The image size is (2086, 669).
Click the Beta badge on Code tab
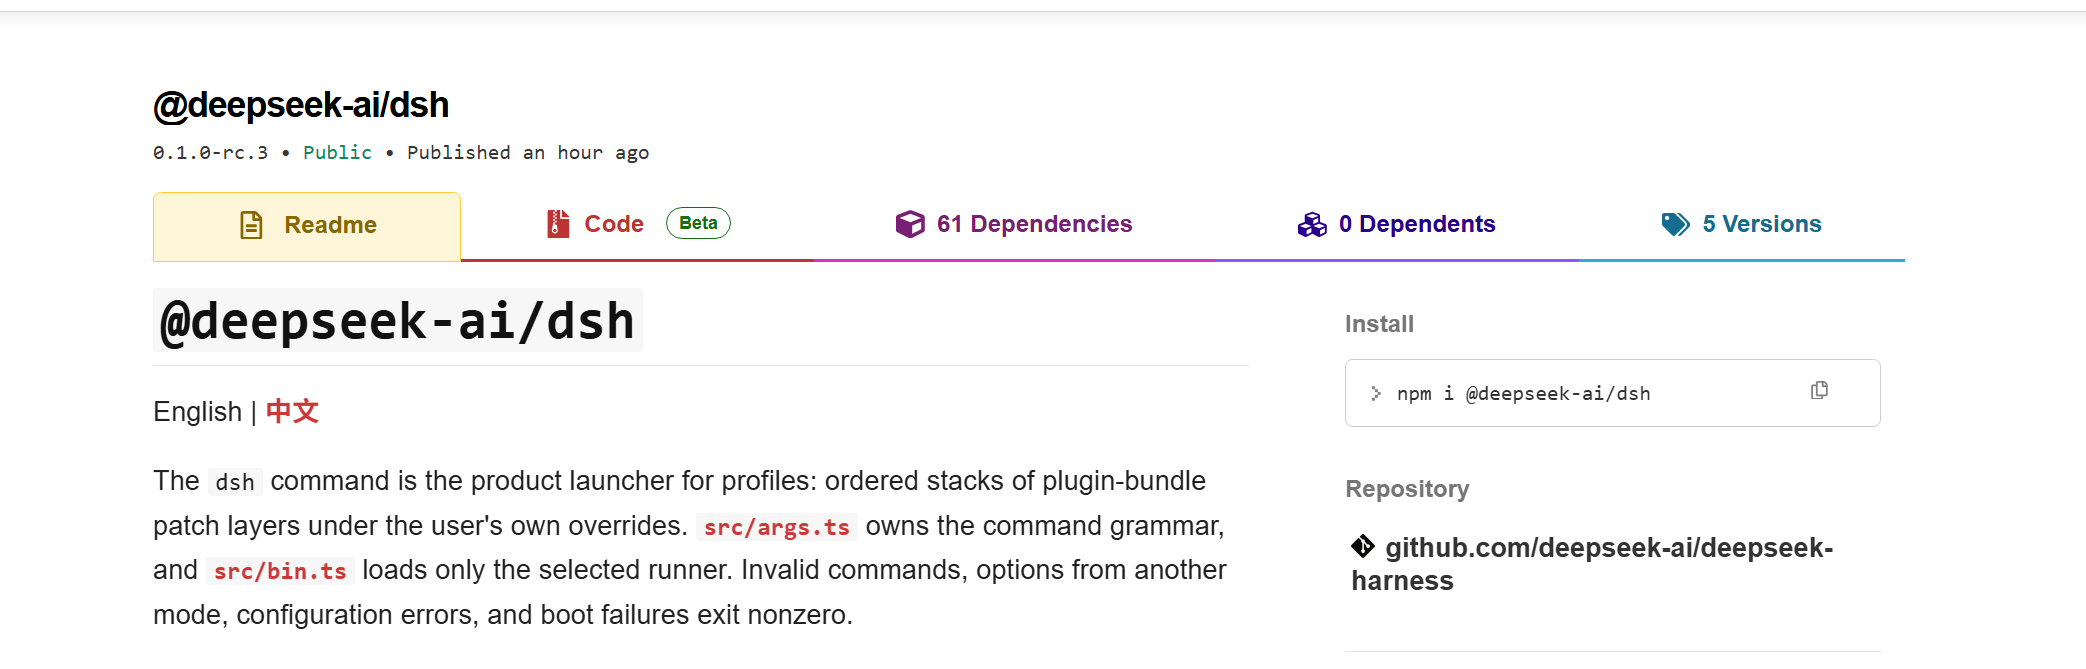click(698, 223)
